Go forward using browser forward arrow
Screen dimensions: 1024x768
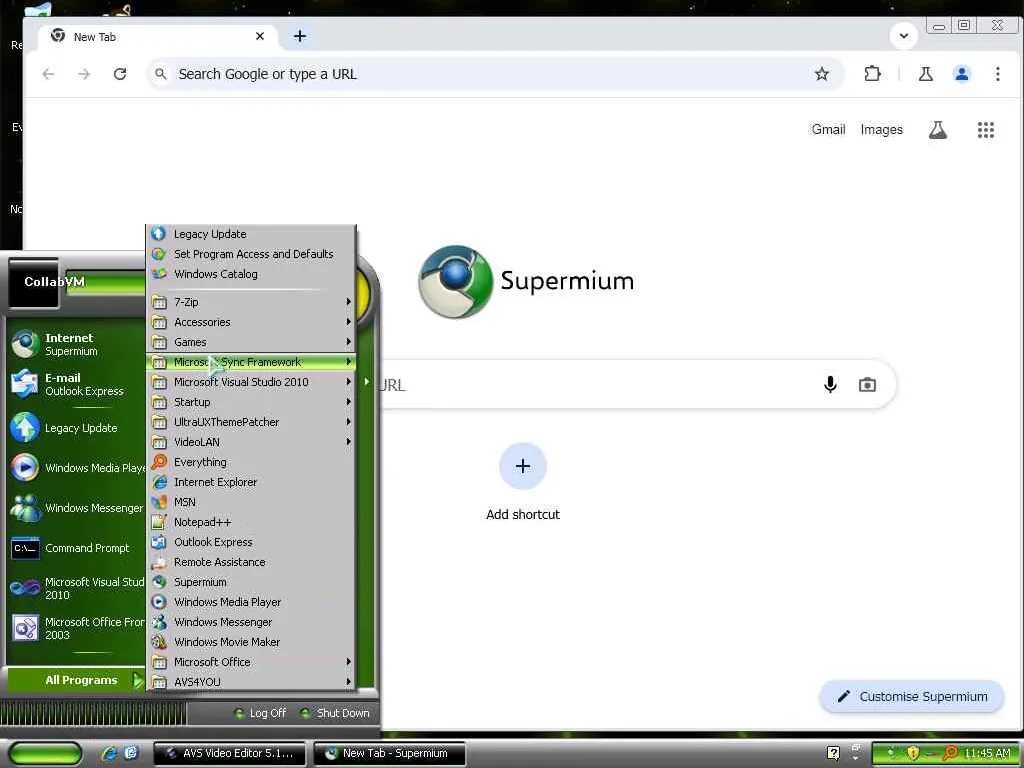click(x=84, y=74)
